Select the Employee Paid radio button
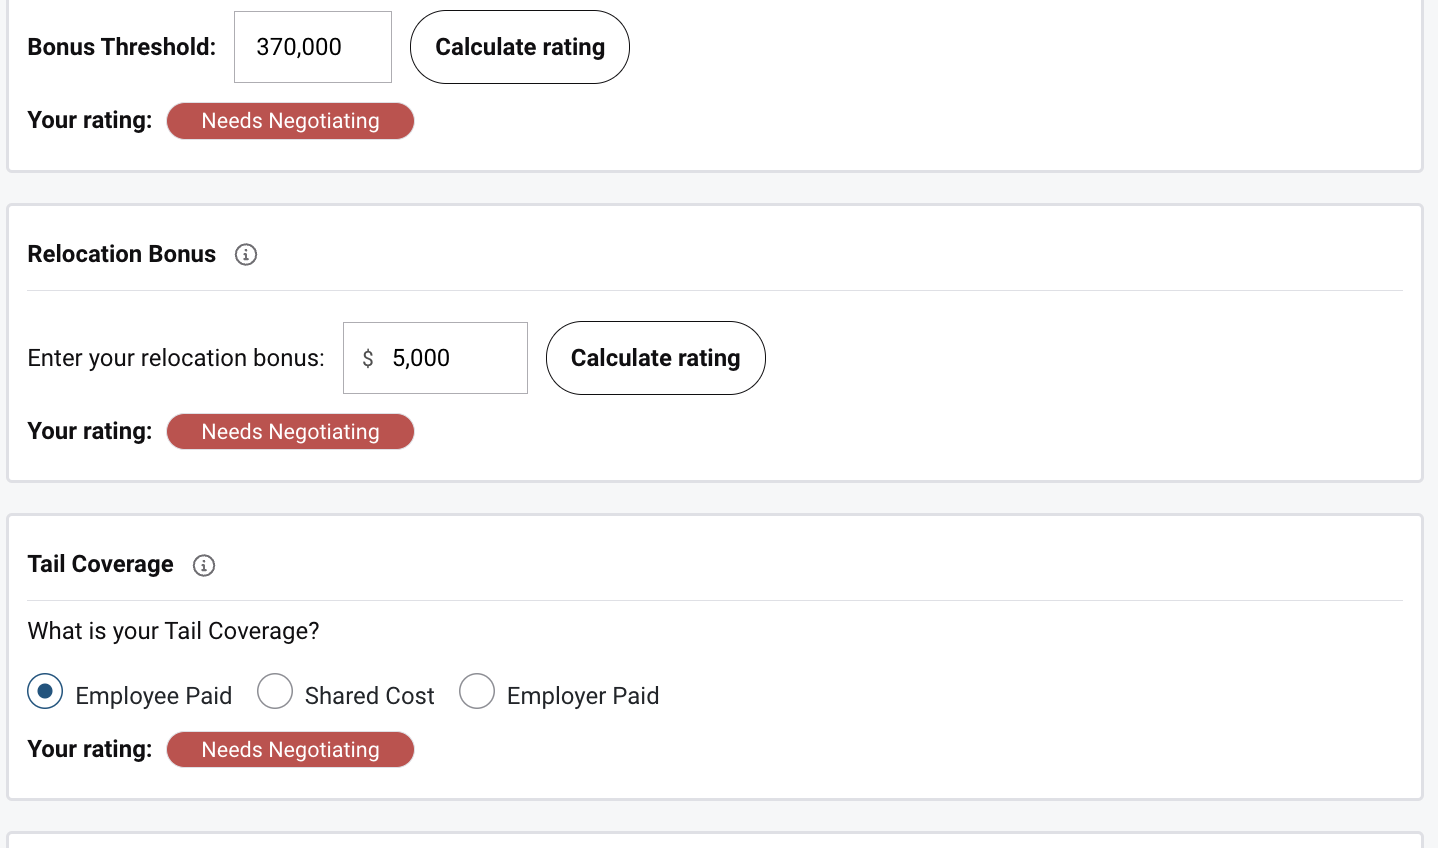Screen dimensions: 1438x848 point(45,692)
